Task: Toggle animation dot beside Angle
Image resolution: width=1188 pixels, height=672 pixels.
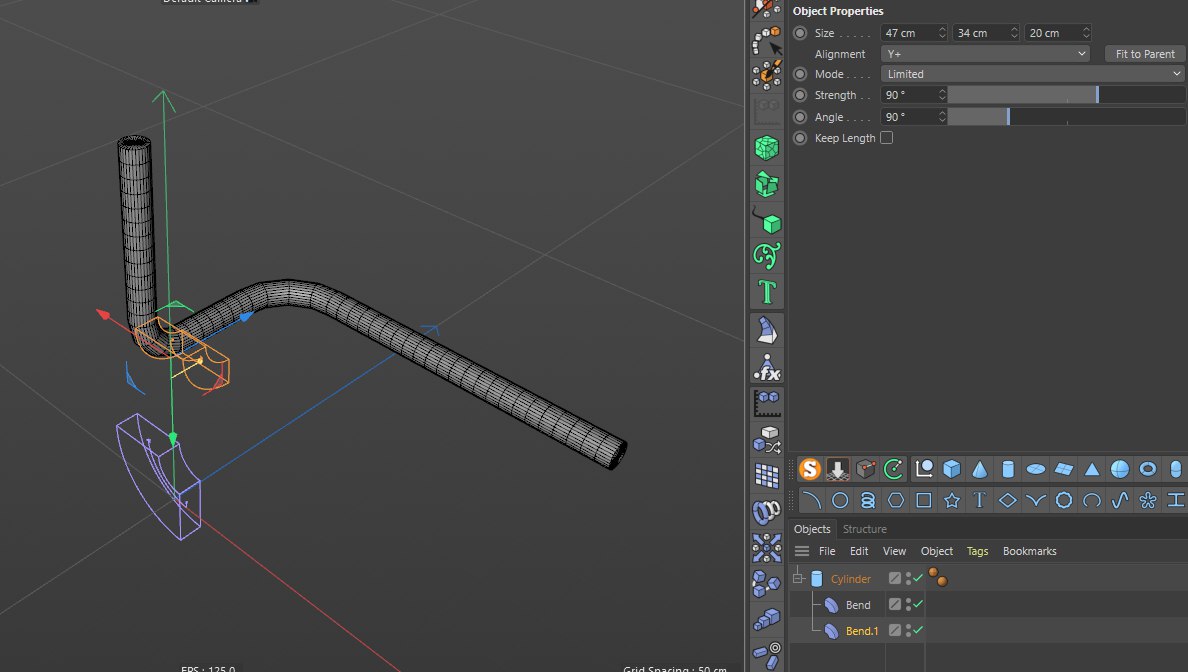Action: click(800, 117)
